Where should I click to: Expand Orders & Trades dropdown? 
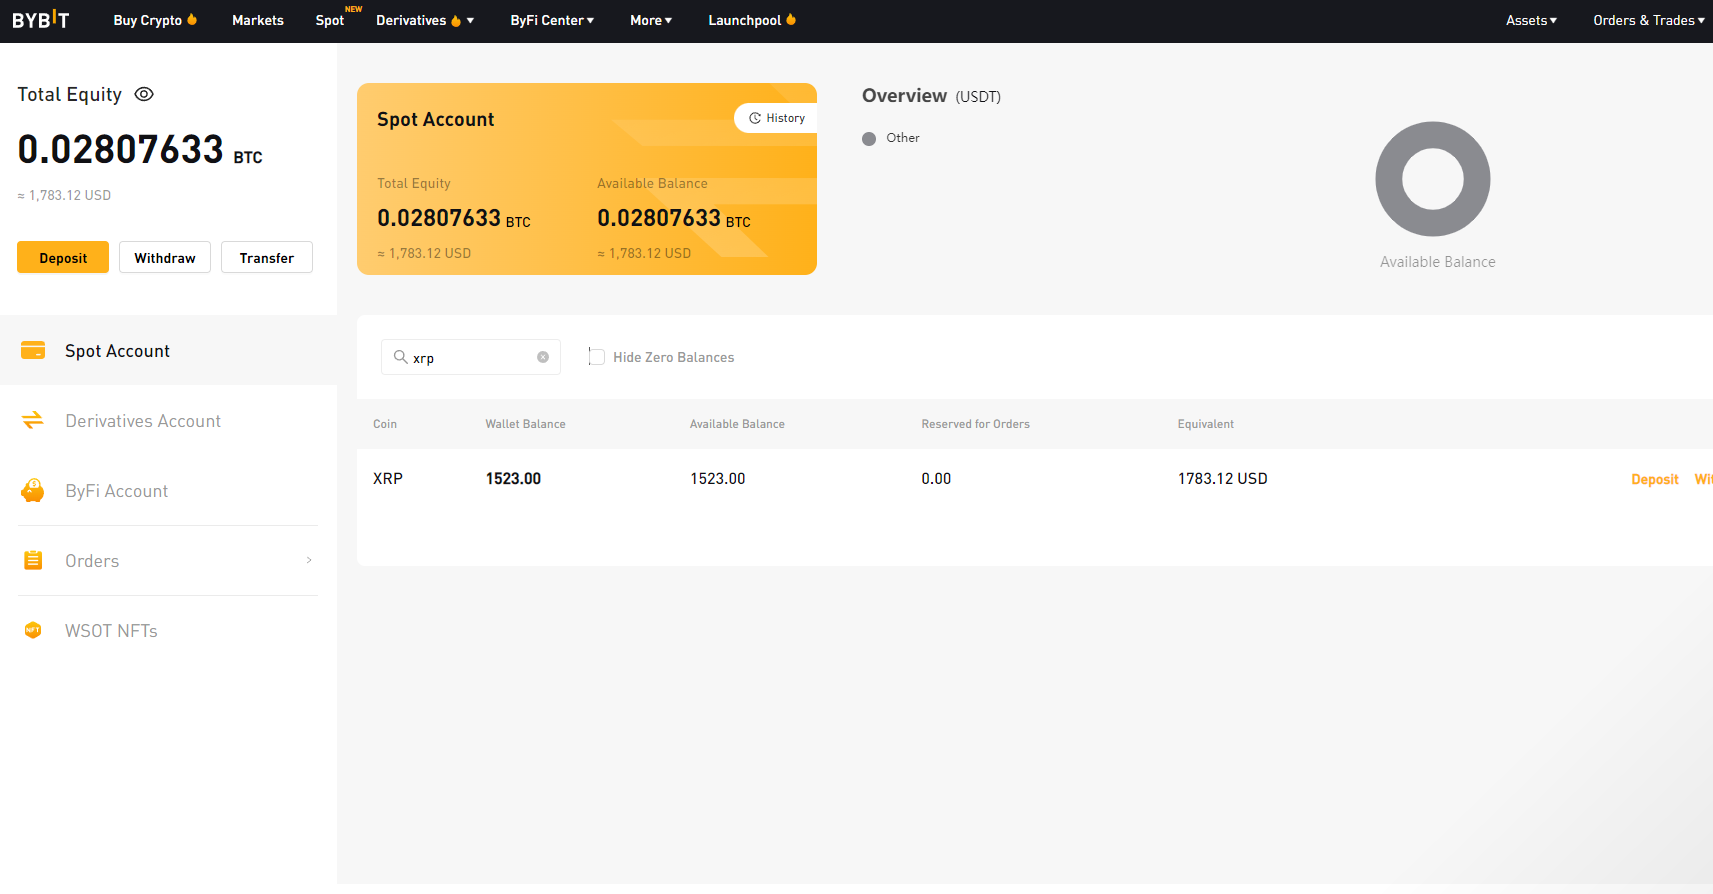tap(1649, 20)
